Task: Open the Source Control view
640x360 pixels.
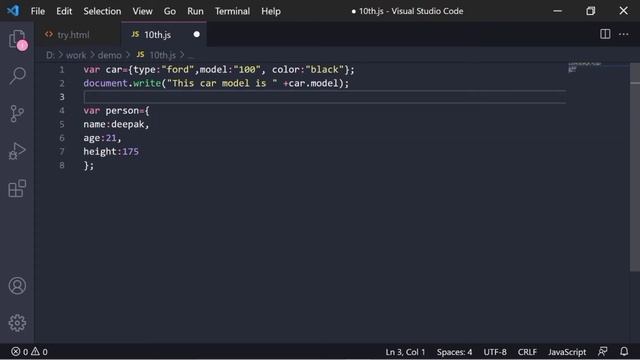Action: pos(17,113)
